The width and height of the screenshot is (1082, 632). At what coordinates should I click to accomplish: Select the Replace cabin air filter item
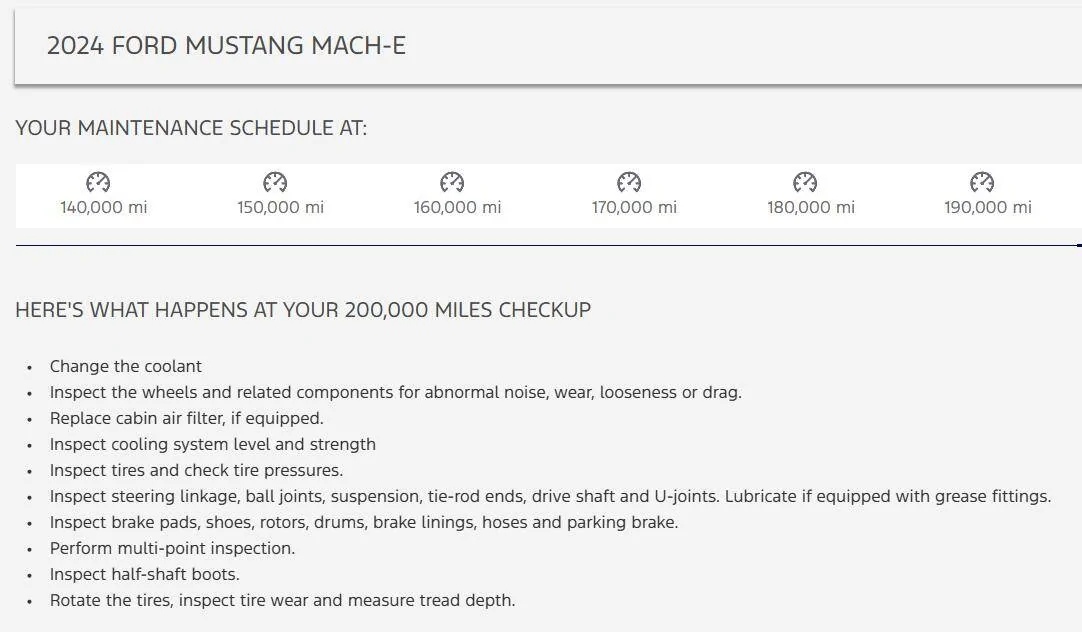point(186,418)
